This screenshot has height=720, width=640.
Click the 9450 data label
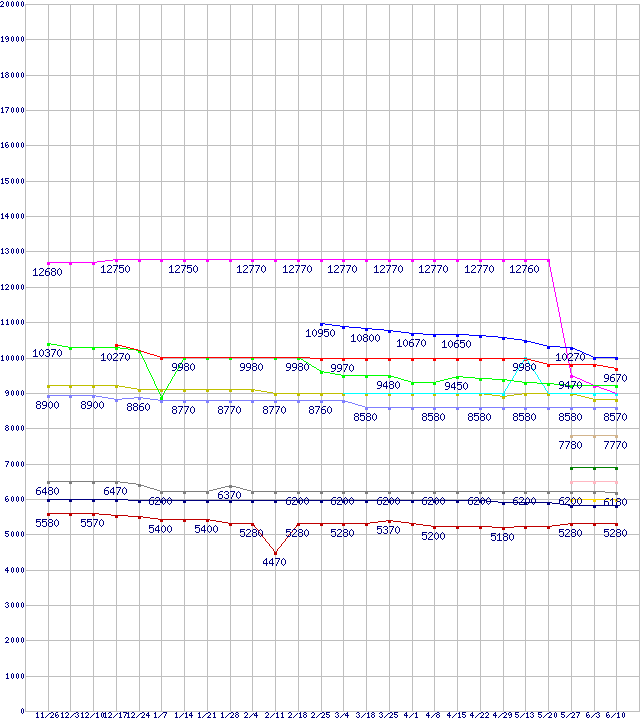457,386
